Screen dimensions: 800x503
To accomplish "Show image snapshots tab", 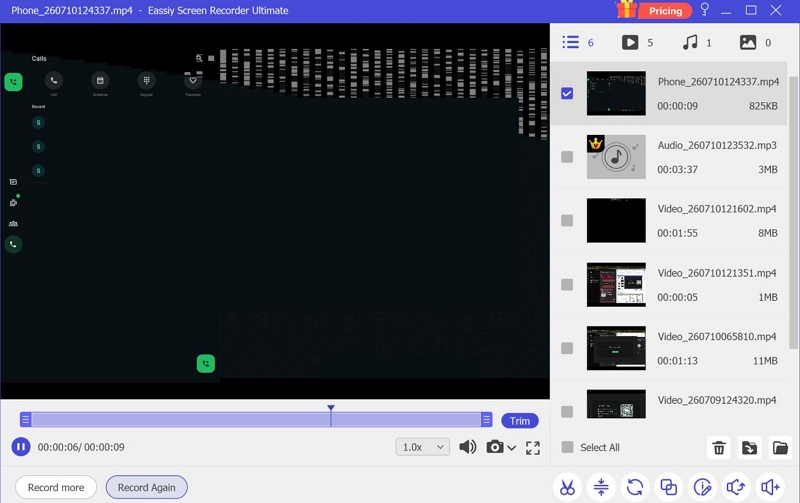I will (748, 42).
